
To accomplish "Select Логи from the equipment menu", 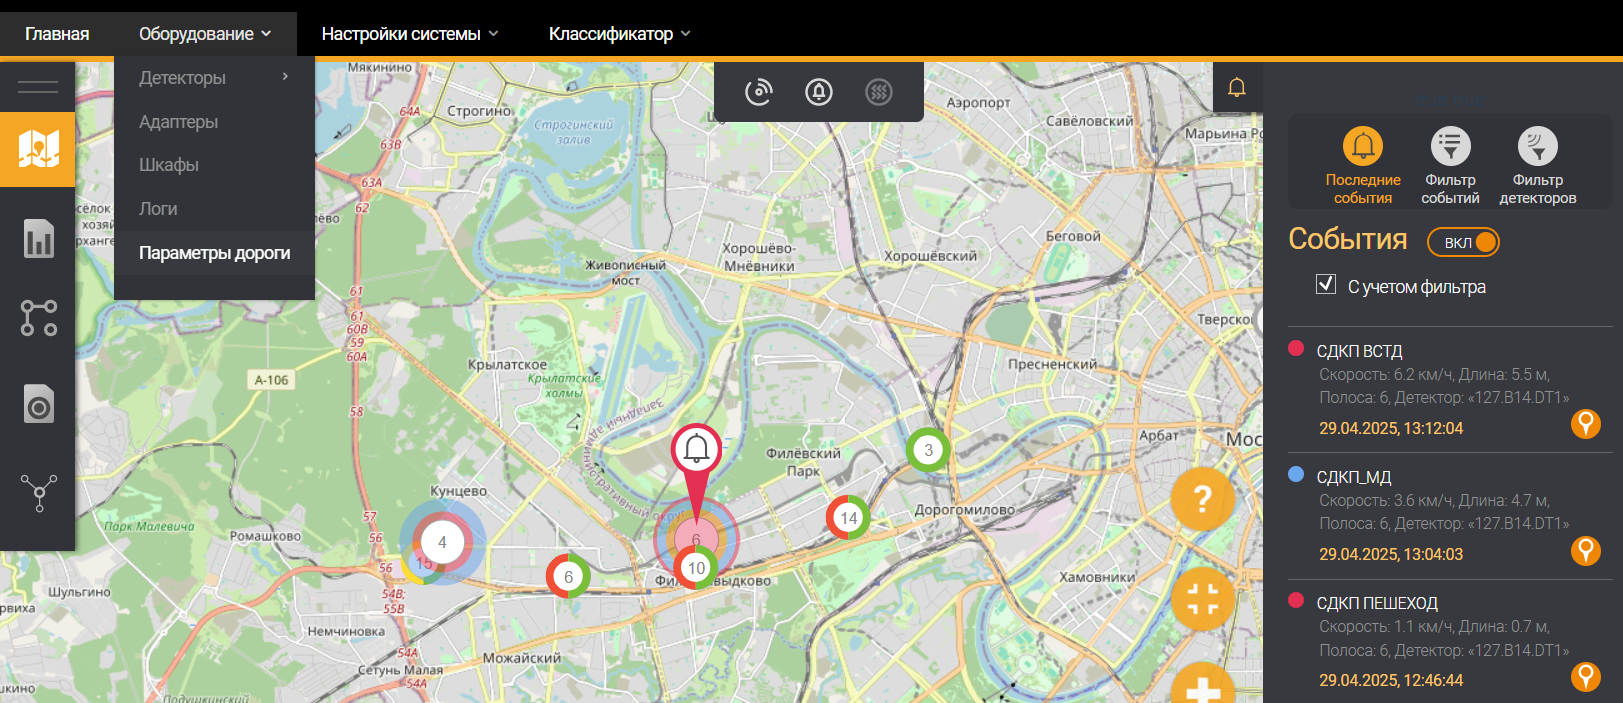I will pos(158,209).
